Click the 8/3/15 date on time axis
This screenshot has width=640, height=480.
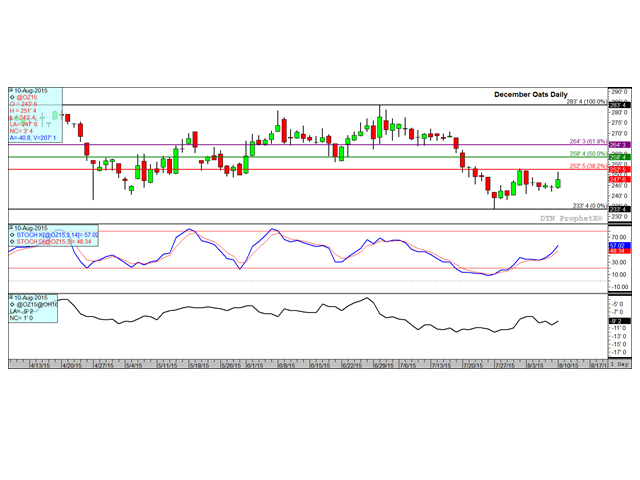pos(535,365)
